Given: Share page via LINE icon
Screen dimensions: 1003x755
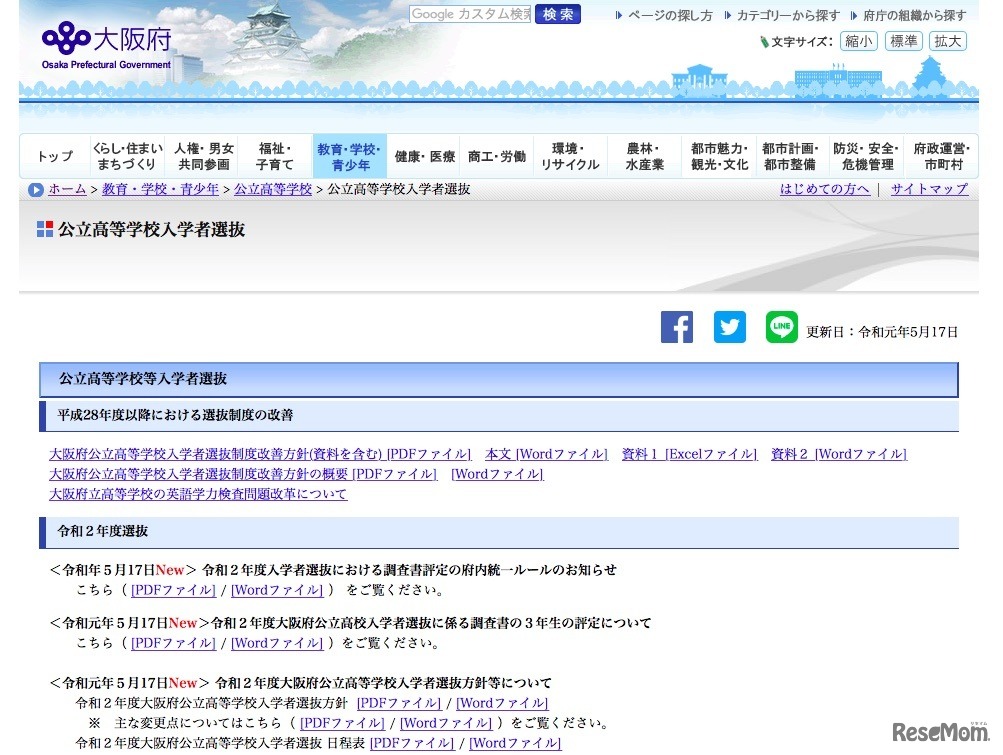Looking at the screenshot, I should (x=782, y=328).
